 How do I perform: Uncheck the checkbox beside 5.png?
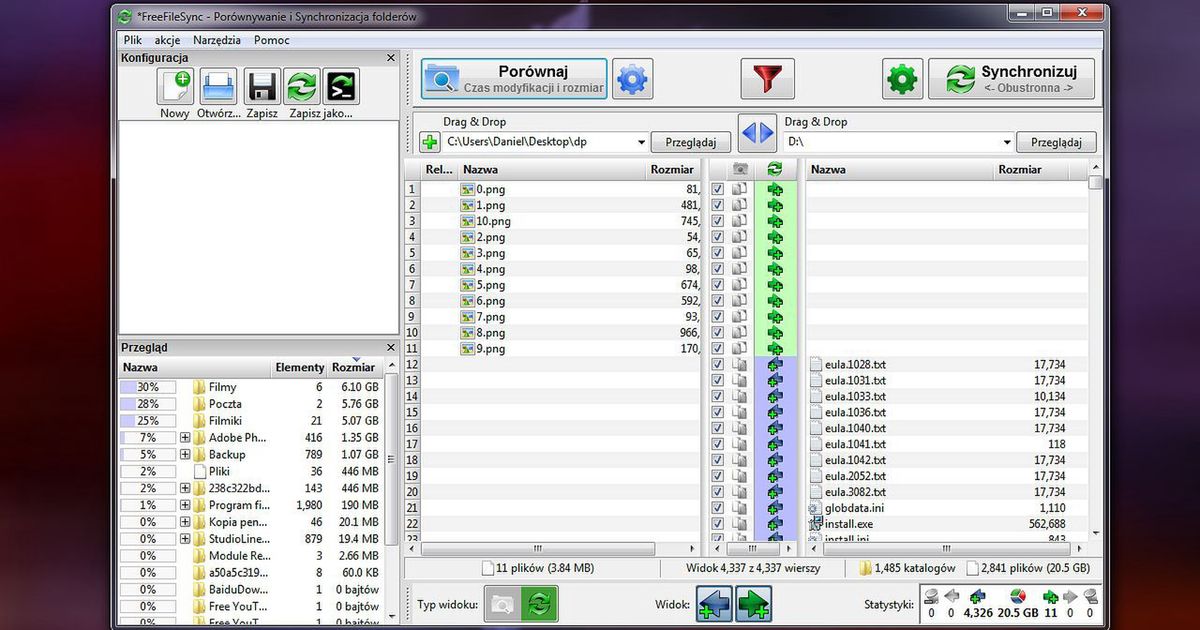point(717,285)
